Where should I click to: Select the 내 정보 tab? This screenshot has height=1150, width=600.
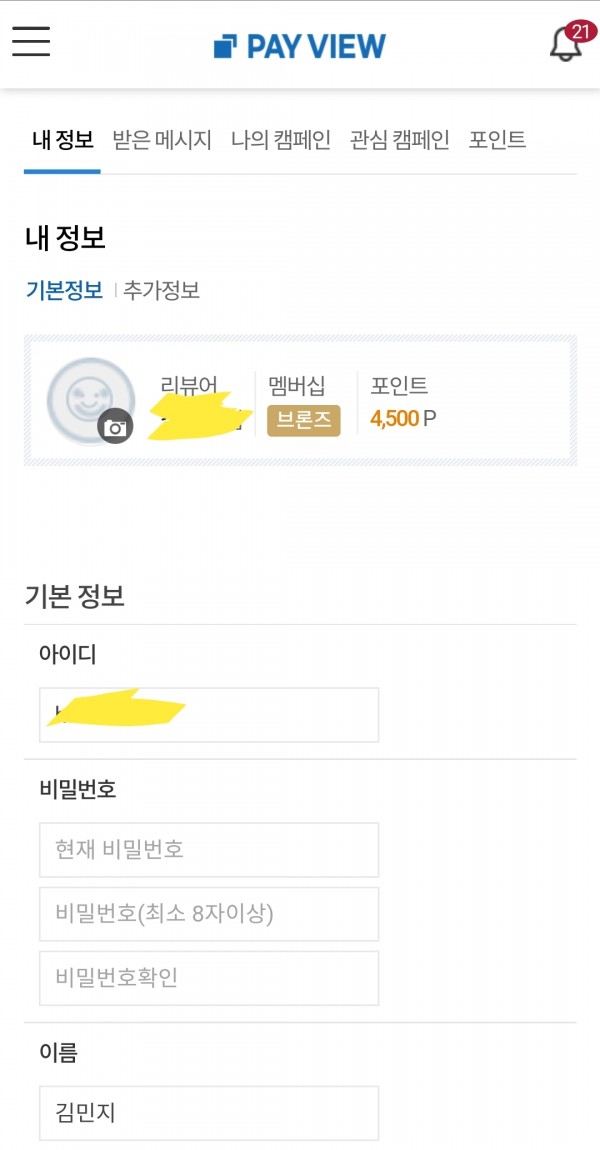pos(62,140)
